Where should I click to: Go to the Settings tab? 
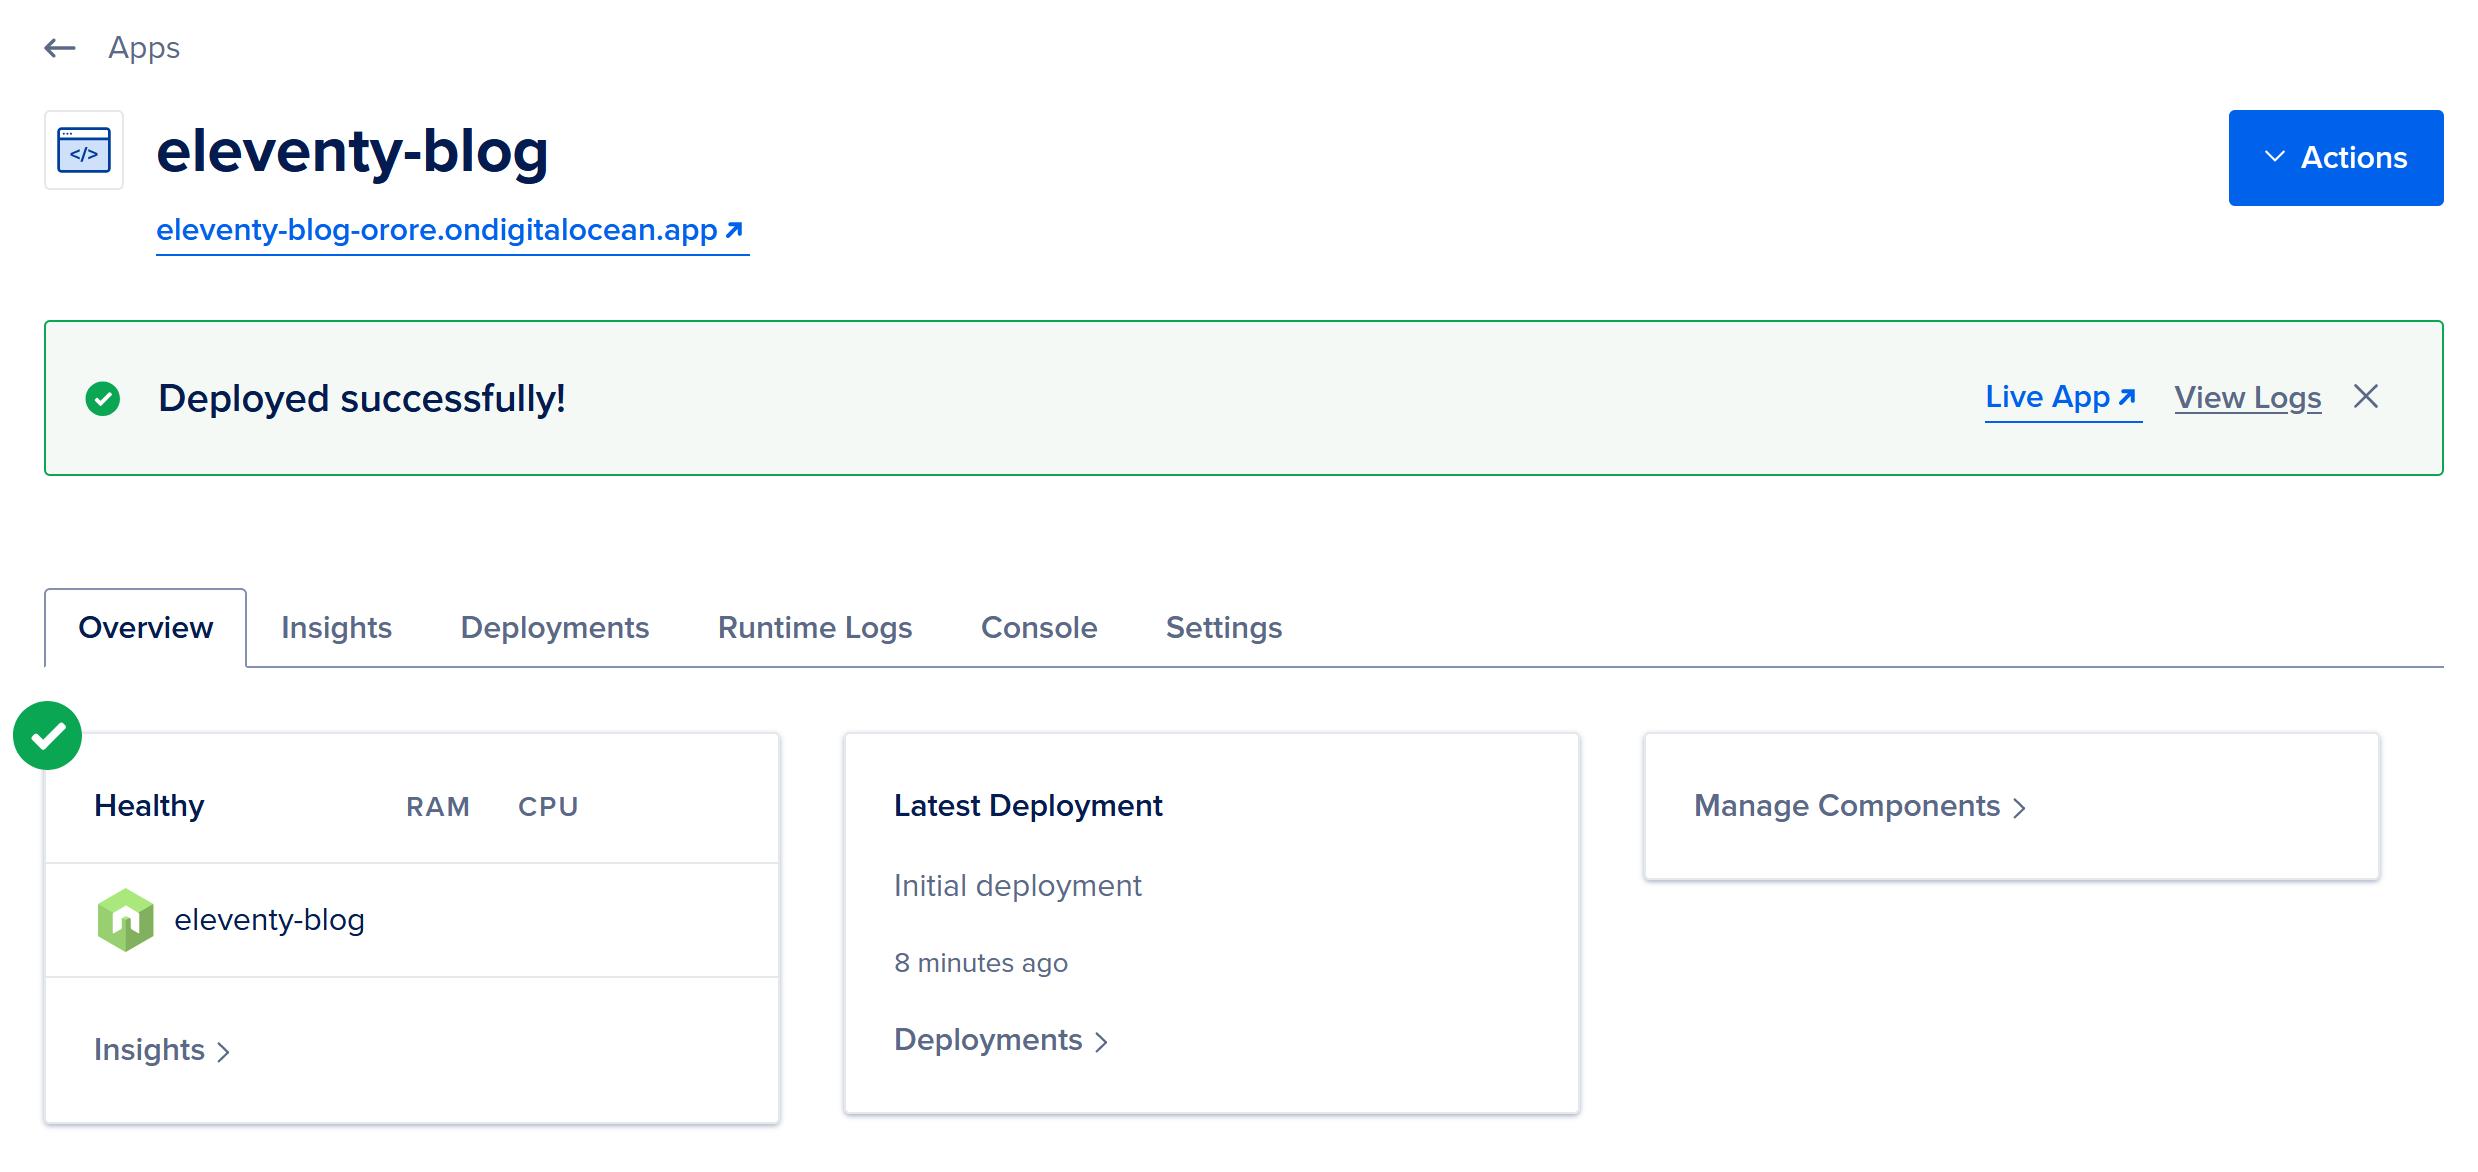point(1223,628)
